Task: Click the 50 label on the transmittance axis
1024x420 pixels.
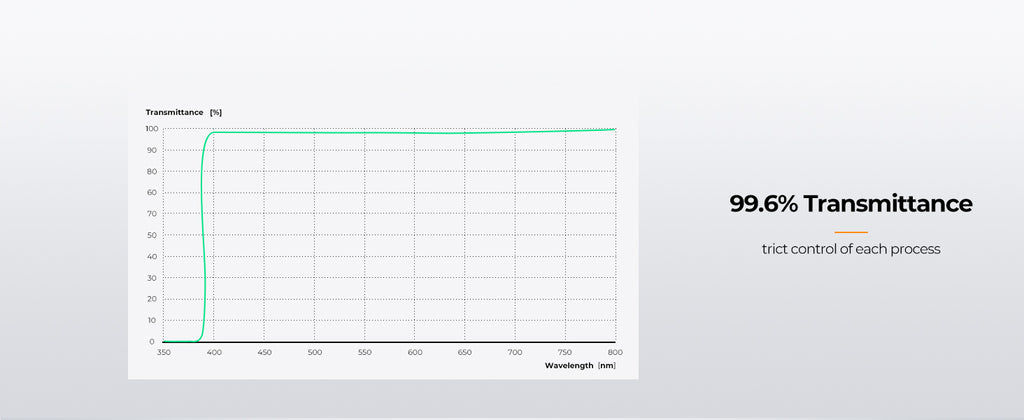Action: (152, 235)
